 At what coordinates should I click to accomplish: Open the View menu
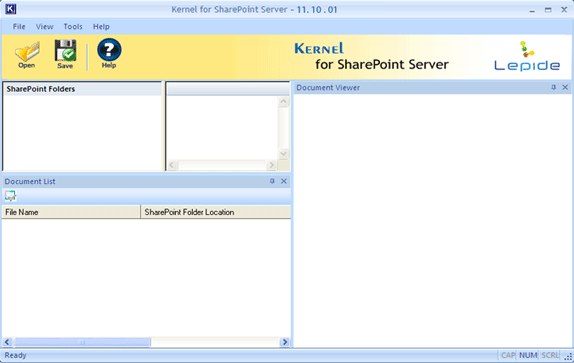(x=44, y=26)
